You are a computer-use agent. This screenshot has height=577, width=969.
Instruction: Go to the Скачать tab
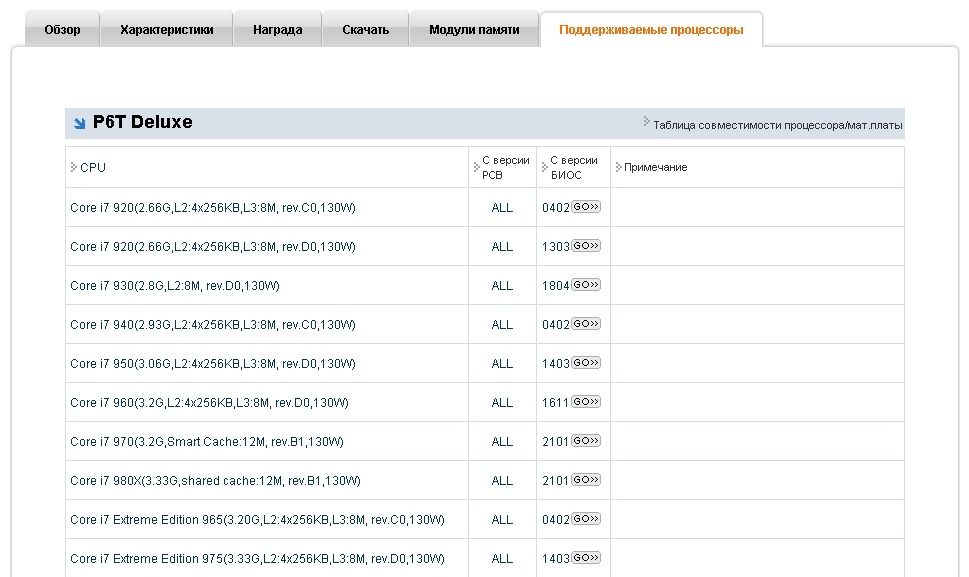point(365,29)
